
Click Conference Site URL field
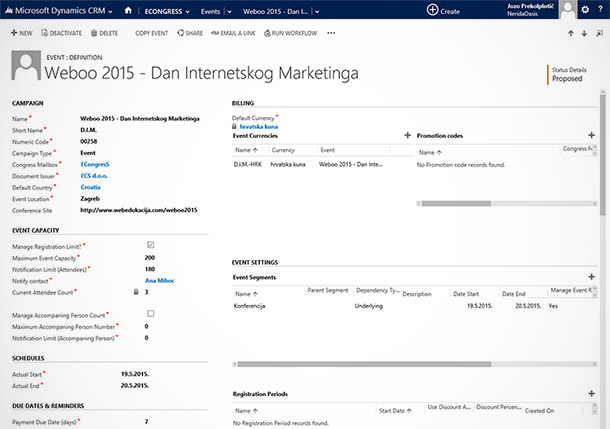(139, 210)
